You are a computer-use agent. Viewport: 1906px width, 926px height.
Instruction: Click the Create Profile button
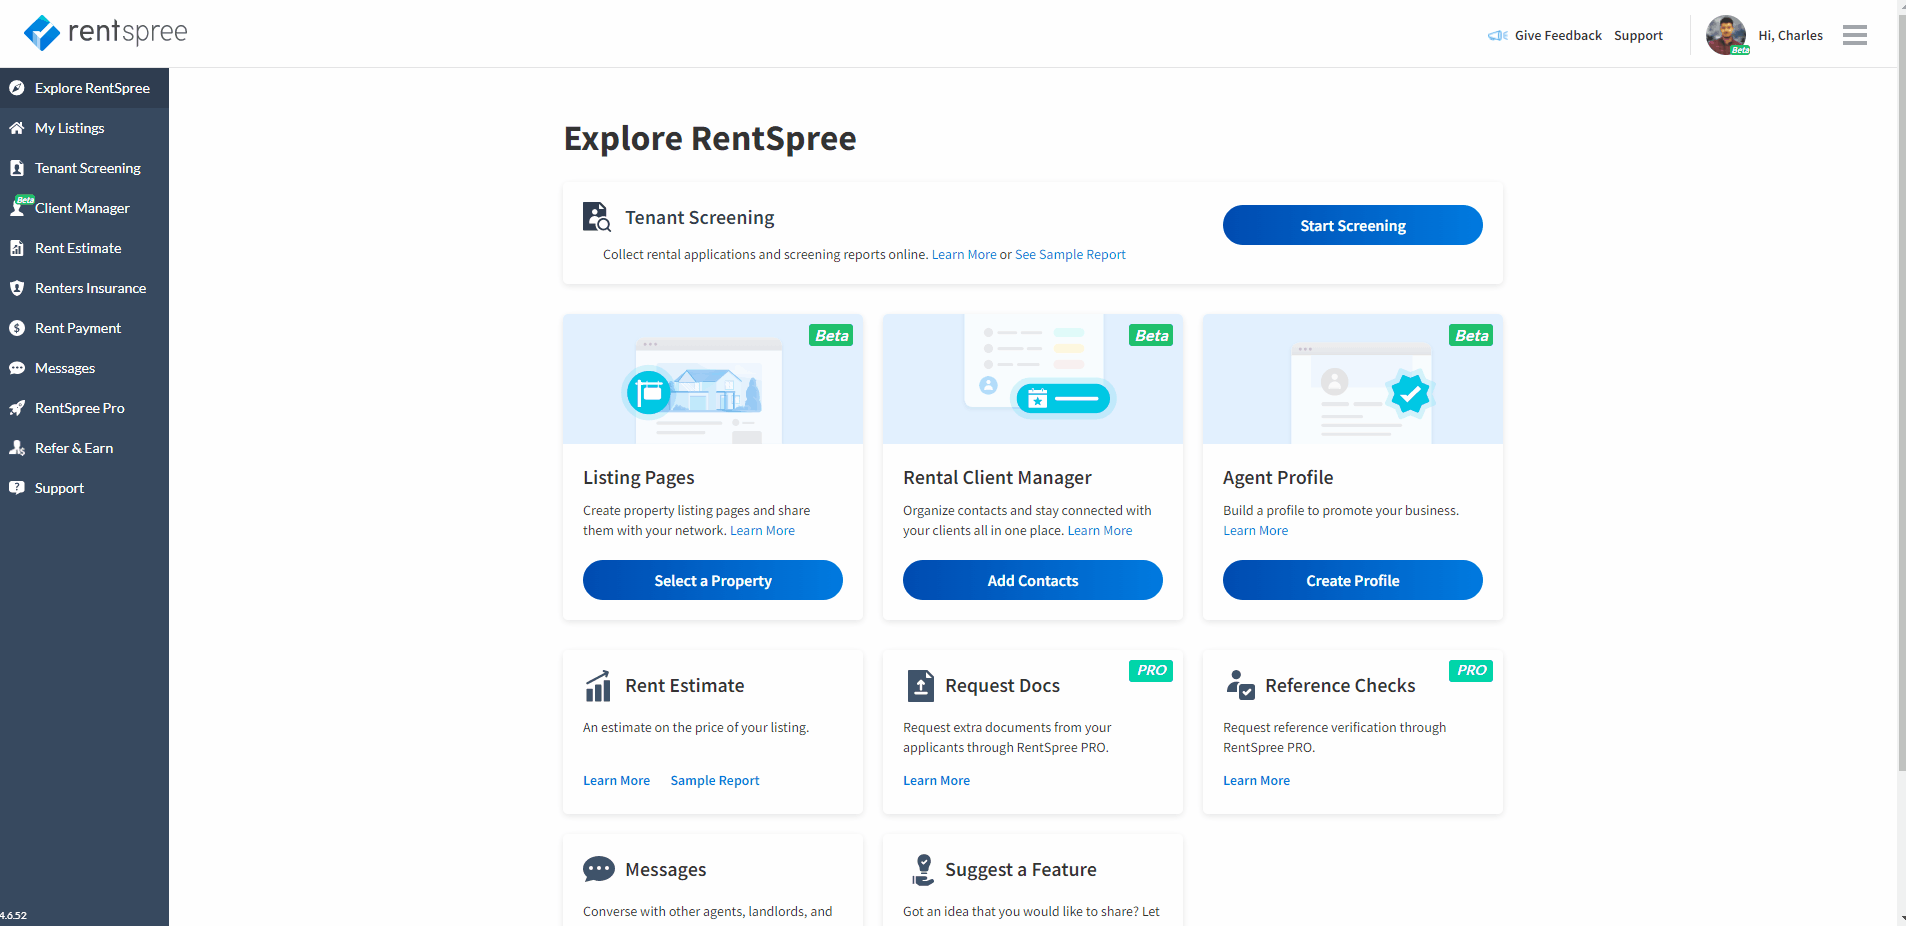(1352, 580)
